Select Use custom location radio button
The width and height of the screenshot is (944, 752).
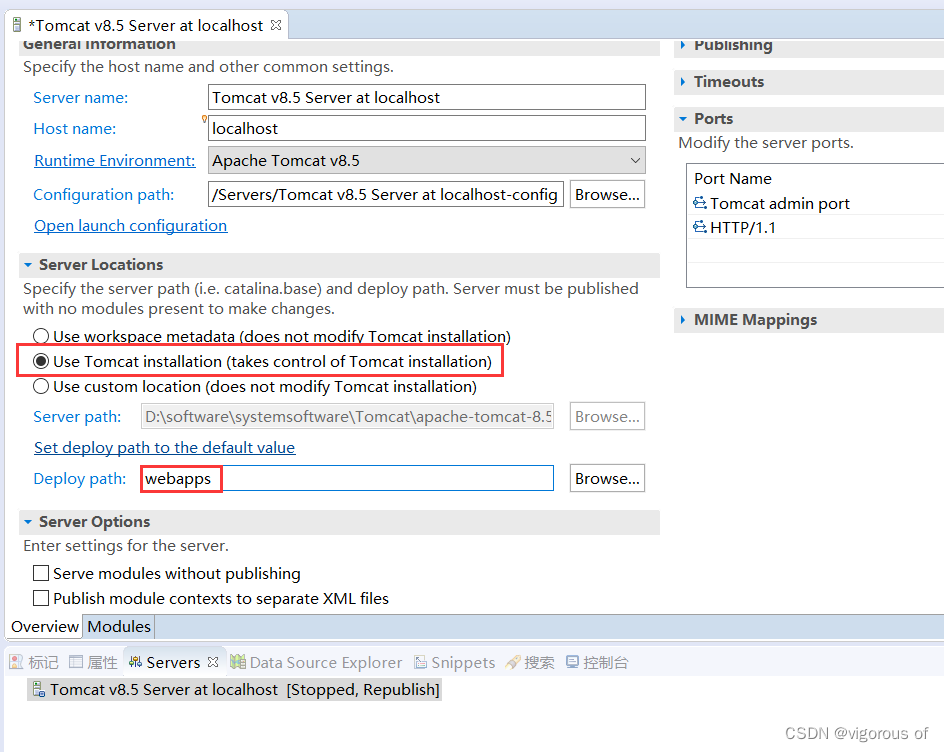pyautogui.click(x=41, y=387)
